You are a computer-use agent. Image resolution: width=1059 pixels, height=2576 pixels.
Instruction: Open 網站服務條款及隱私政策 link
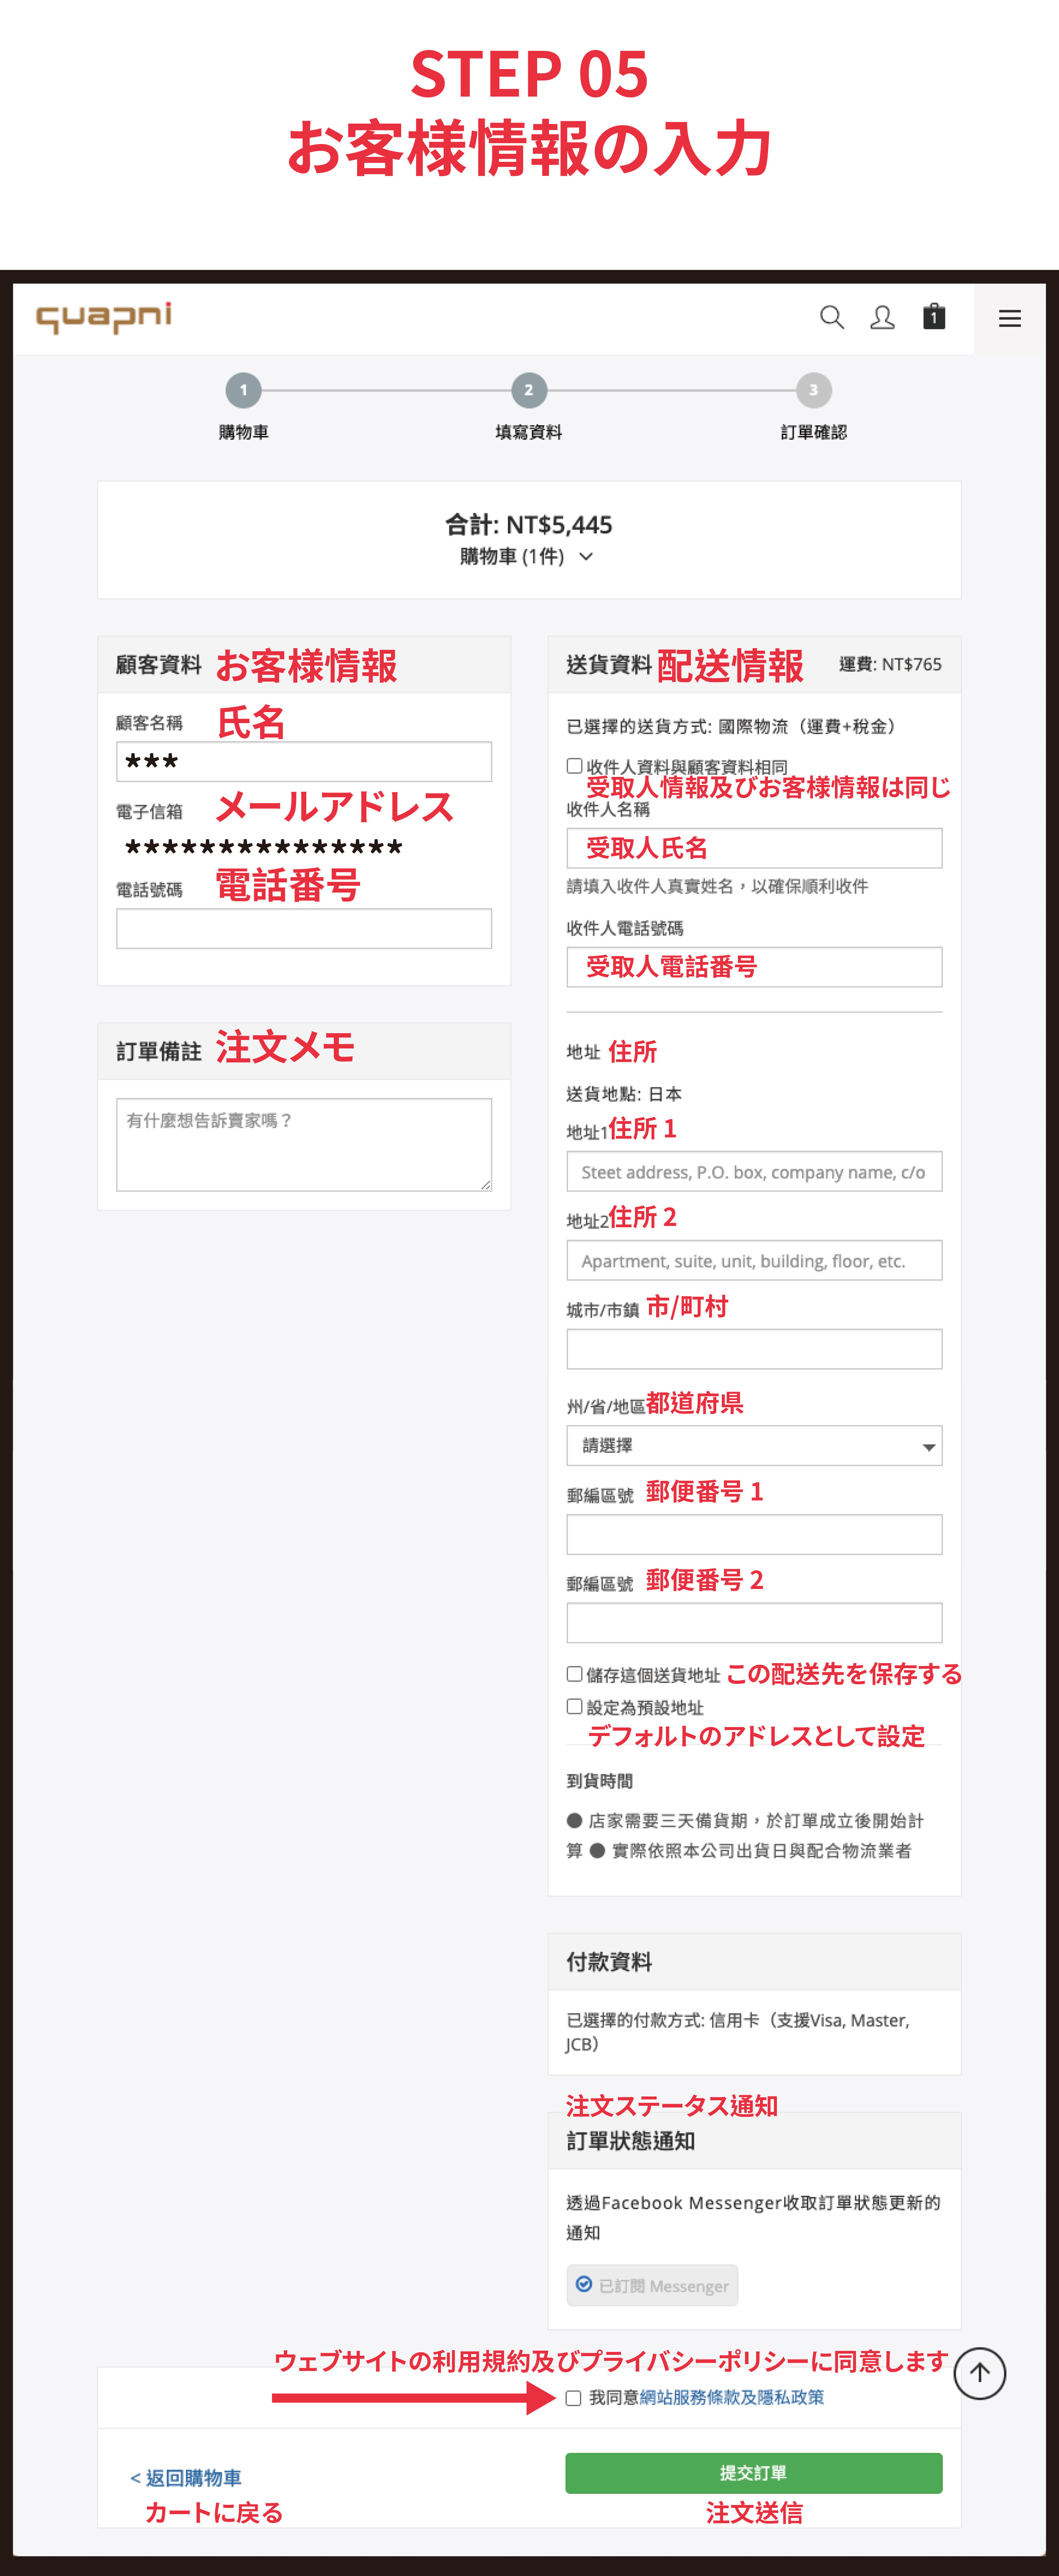731,2398
